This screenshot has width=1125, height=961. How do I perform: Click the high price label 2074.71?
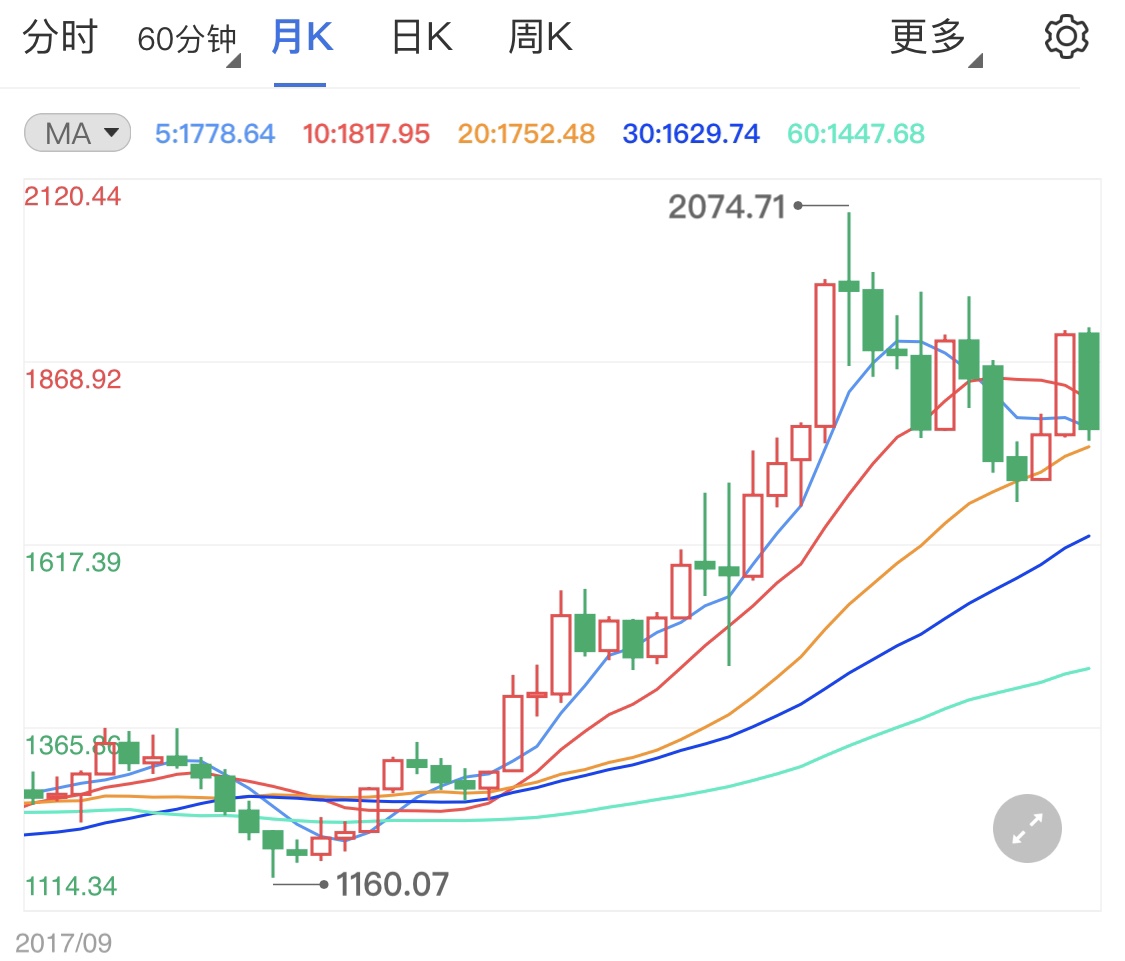click(x=727, y=207)
